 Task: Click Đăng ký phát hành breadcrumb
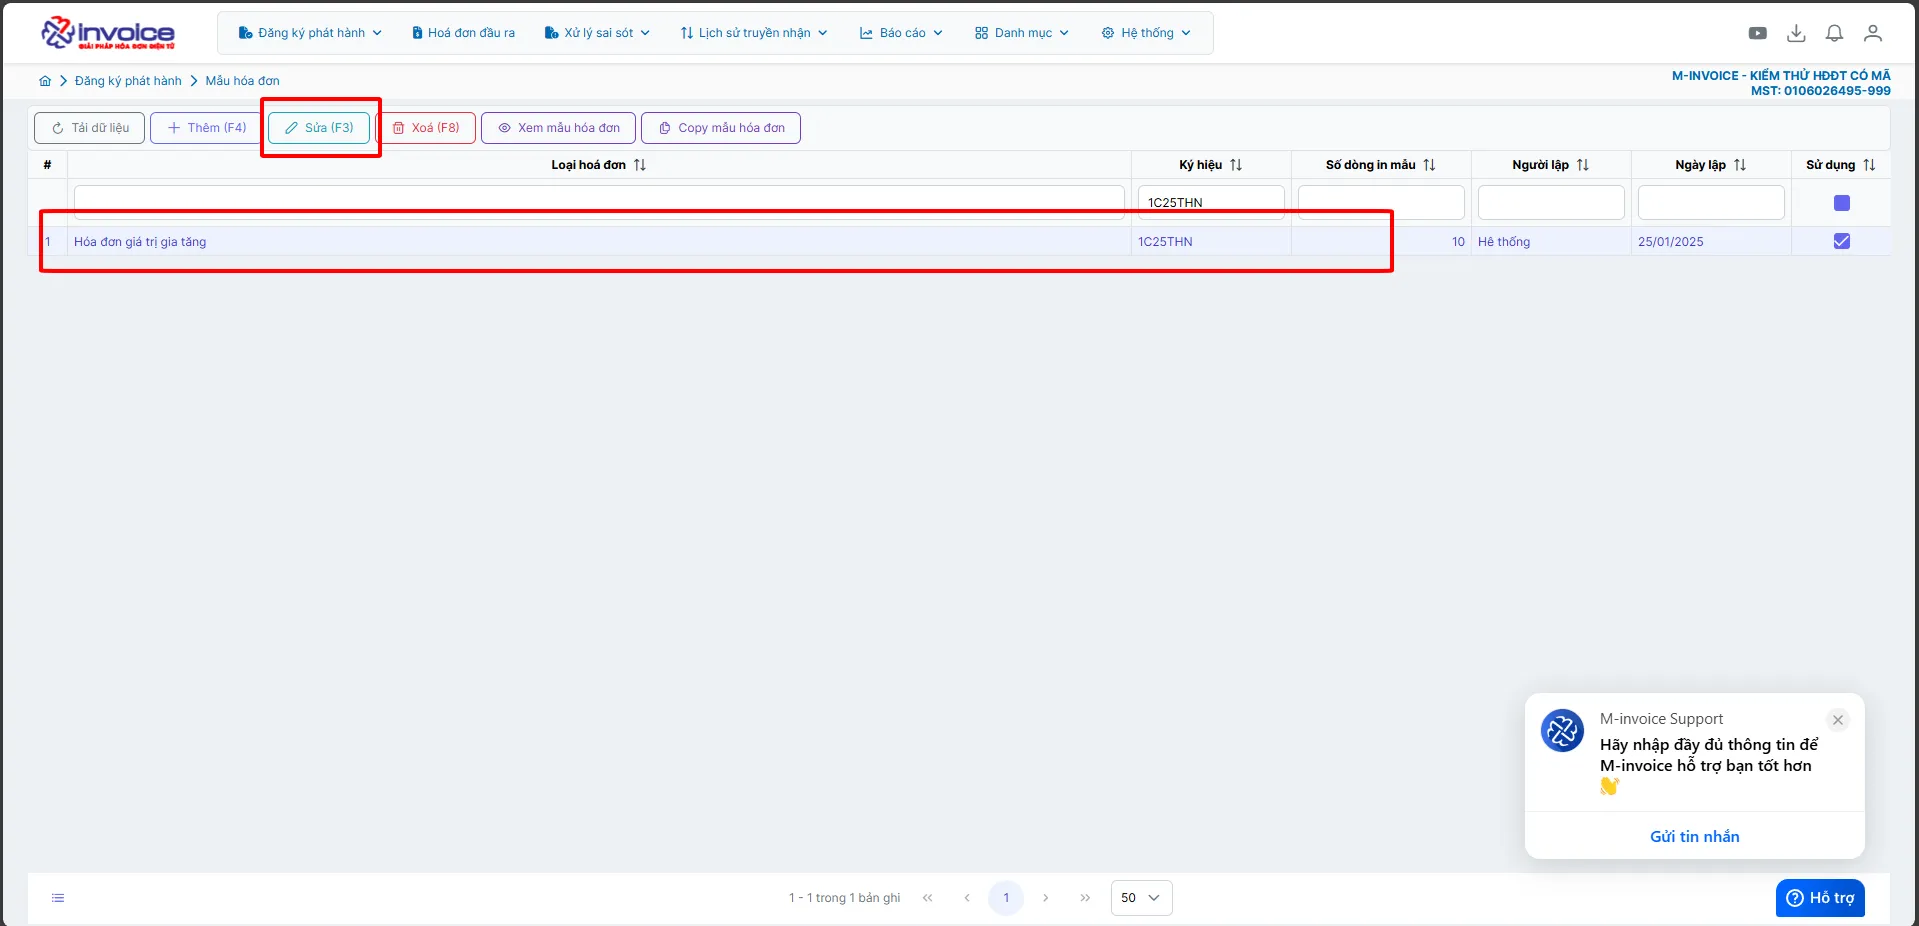pos(128,81)
